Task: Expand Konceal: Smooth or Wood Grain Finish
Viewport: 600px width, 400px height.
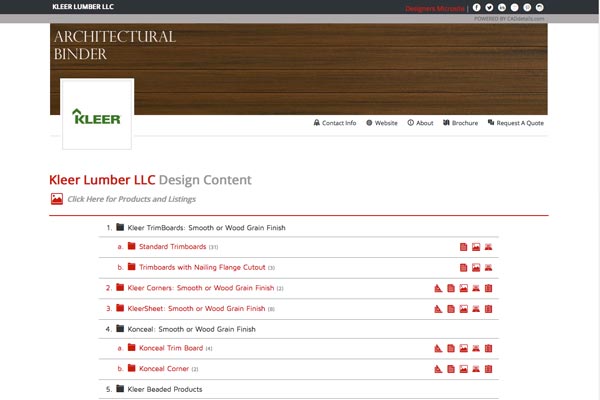Action: click(120, 329)
